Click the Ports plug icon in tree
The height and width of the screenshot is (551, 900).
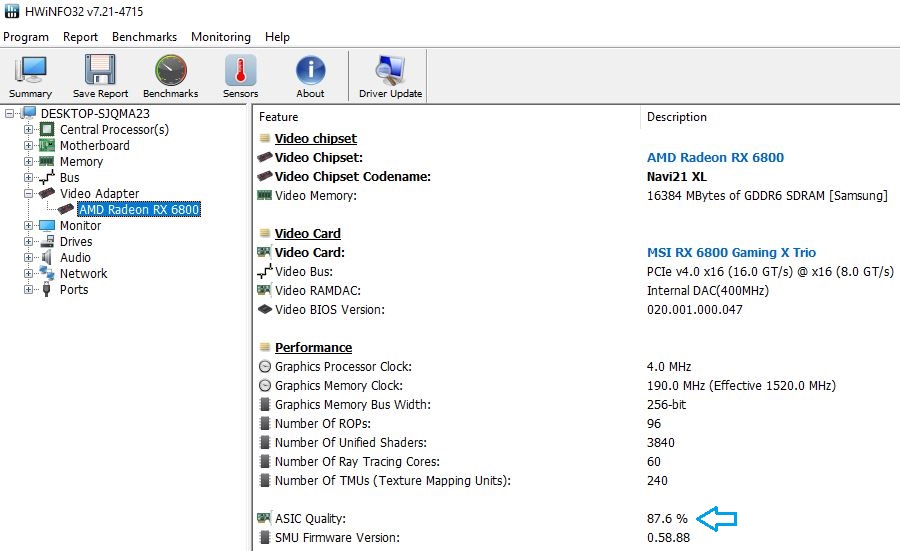click(47, 289)
